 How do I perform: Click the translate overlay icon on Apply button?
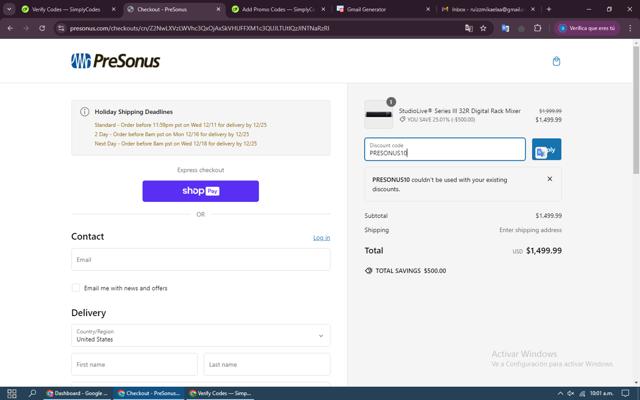[x=541, y=153]
